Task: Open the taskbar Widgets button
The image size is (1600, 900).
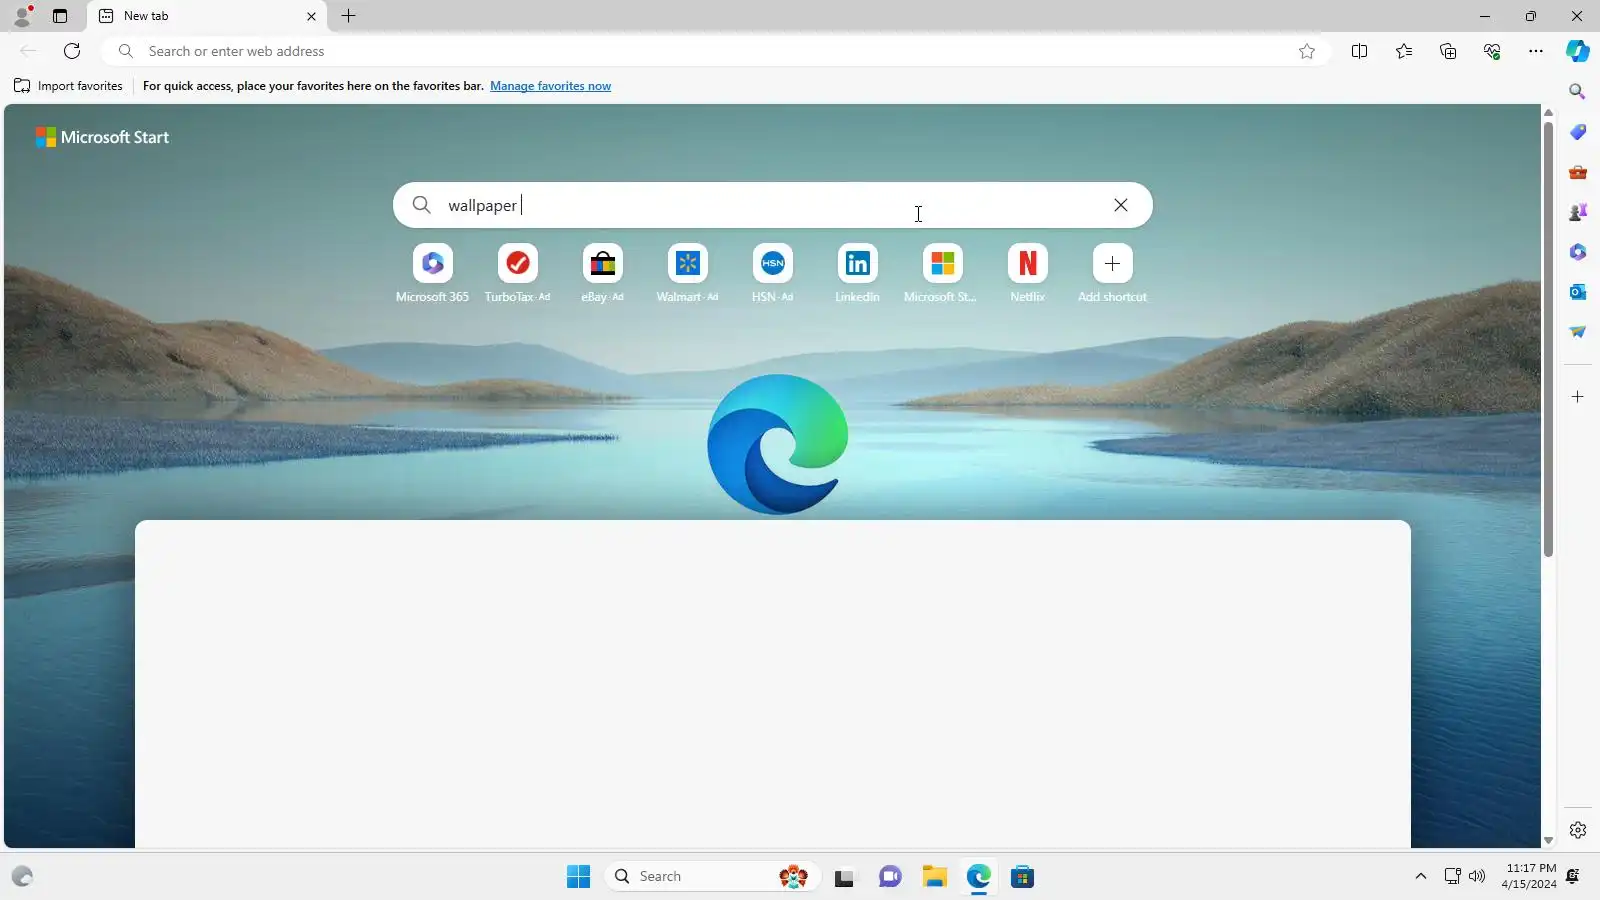Action: 22,877
